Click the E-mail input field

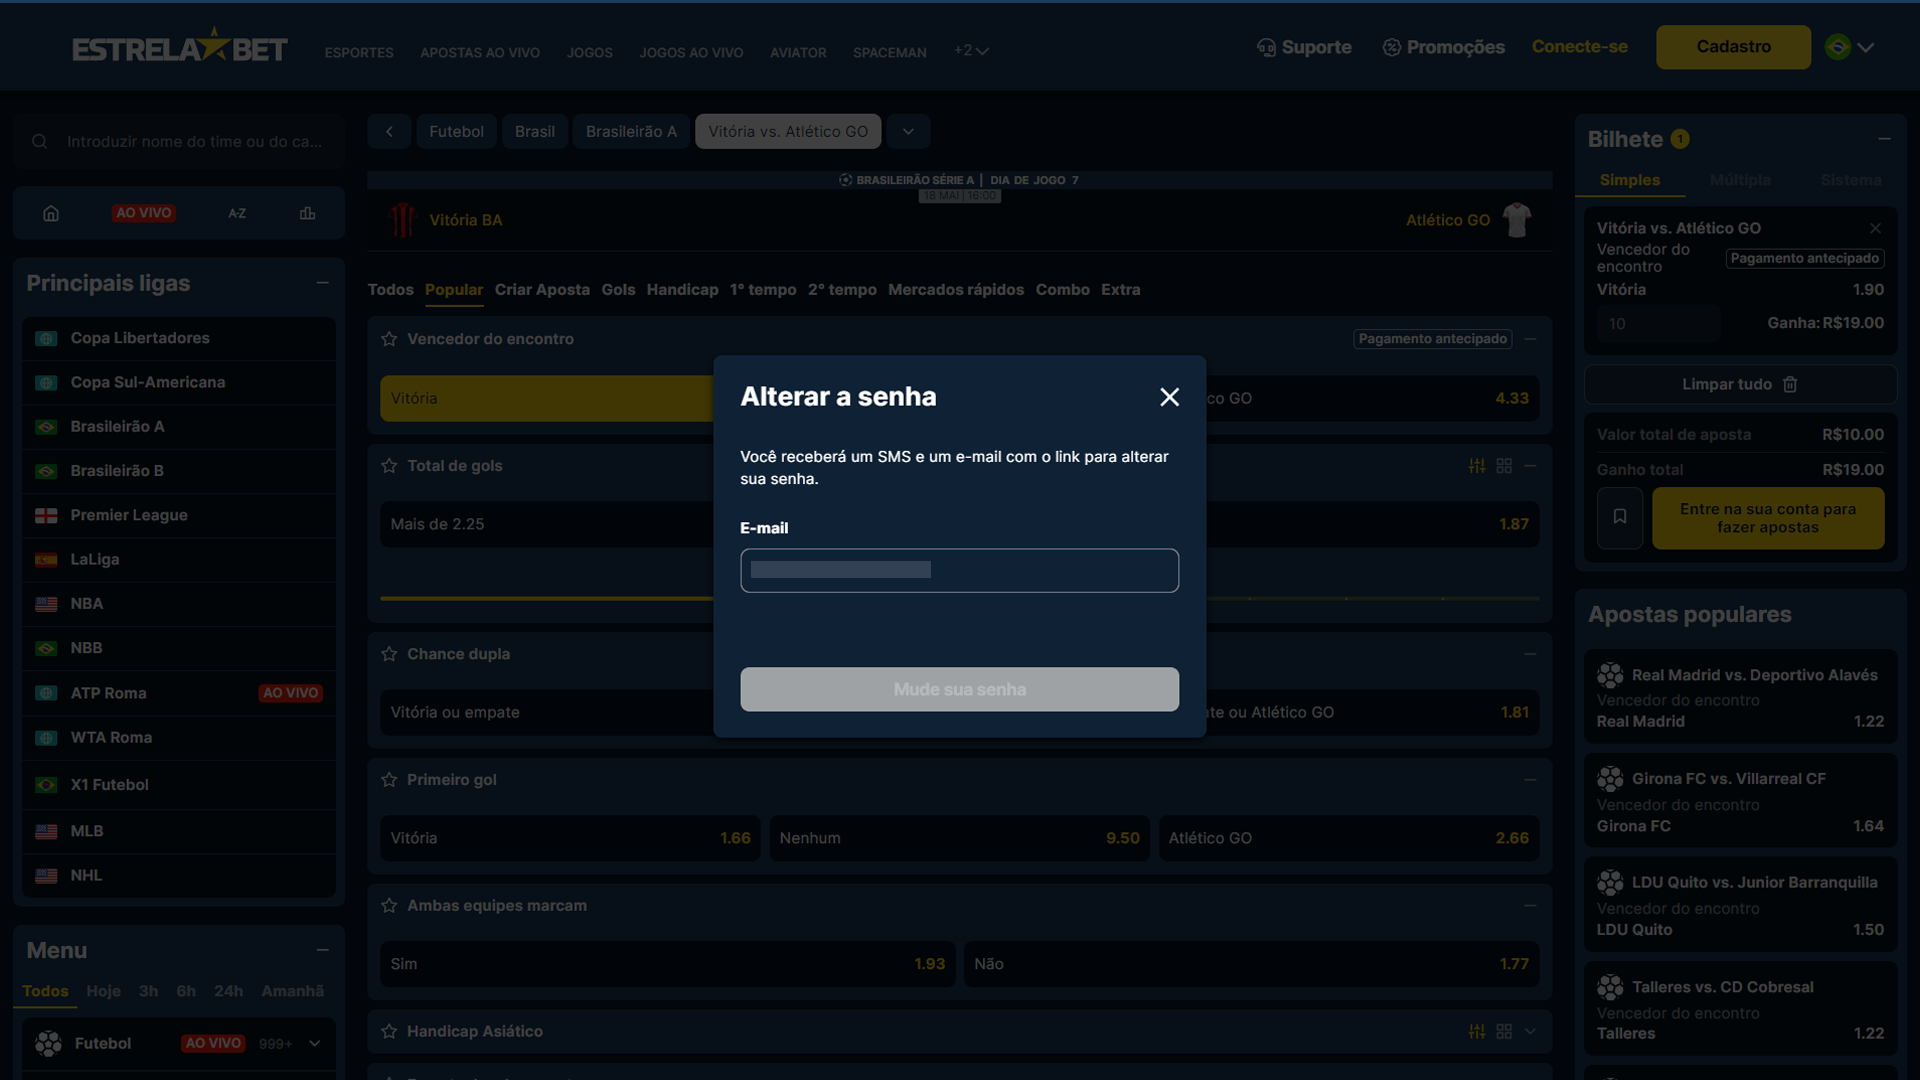click(959, 570)
